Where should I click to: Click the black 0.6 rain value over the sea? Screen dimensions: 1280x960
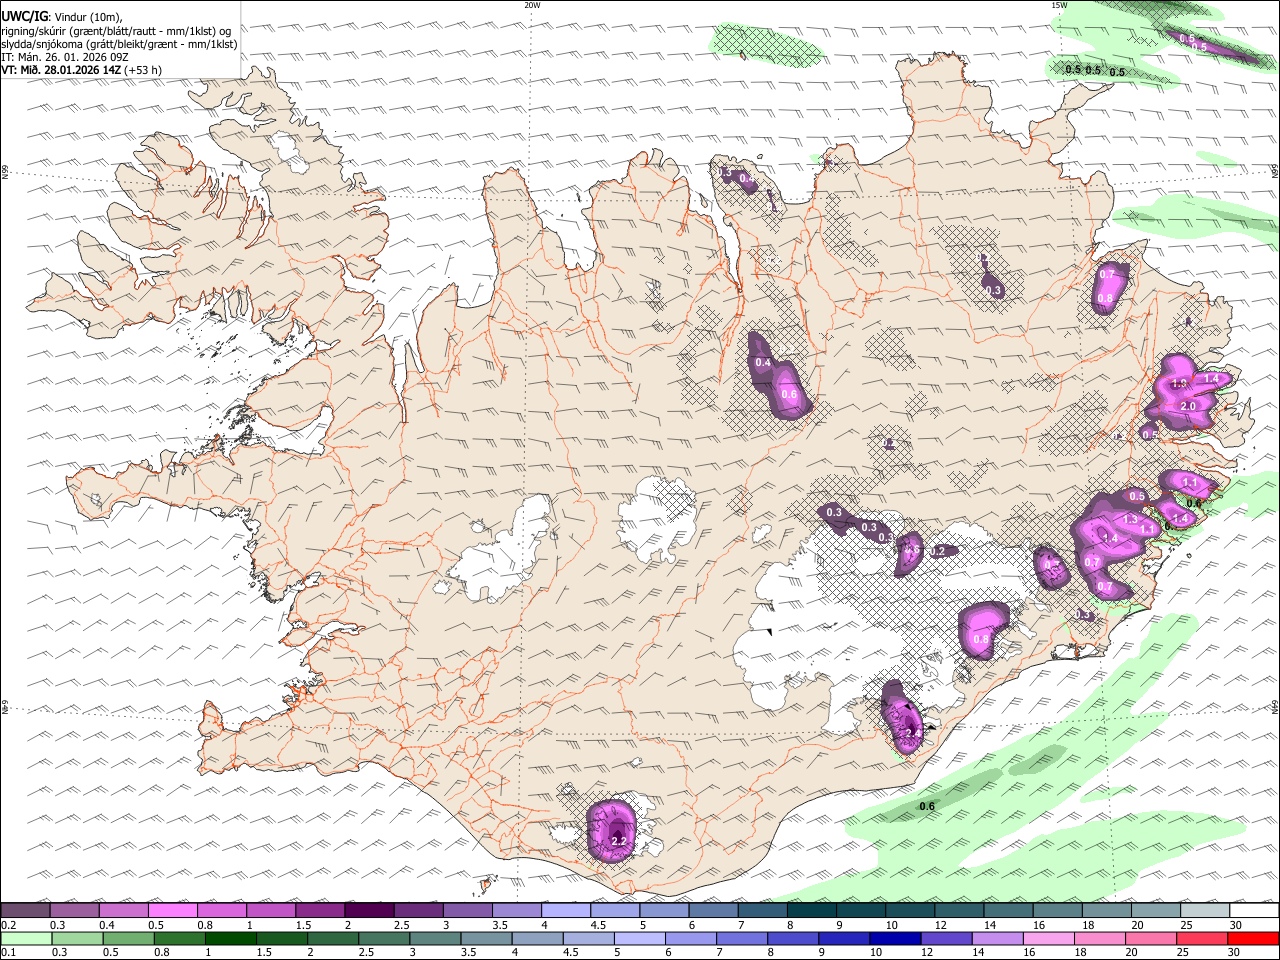tap(927, 806)
